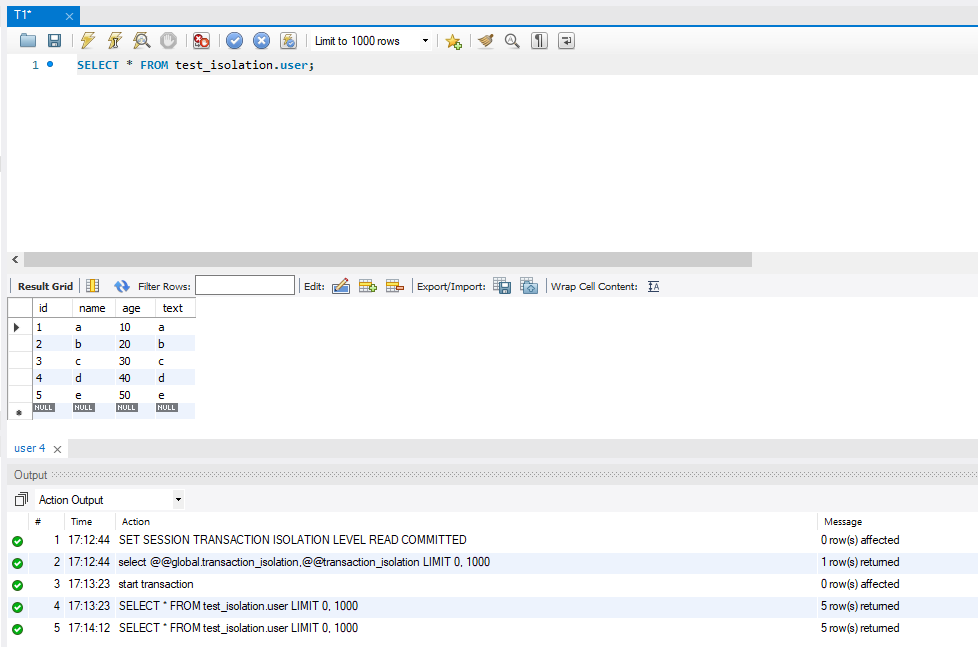Select the start transaction log entry
The width and height of the screenshot is (978, 647).
click(x=493, y=584)
